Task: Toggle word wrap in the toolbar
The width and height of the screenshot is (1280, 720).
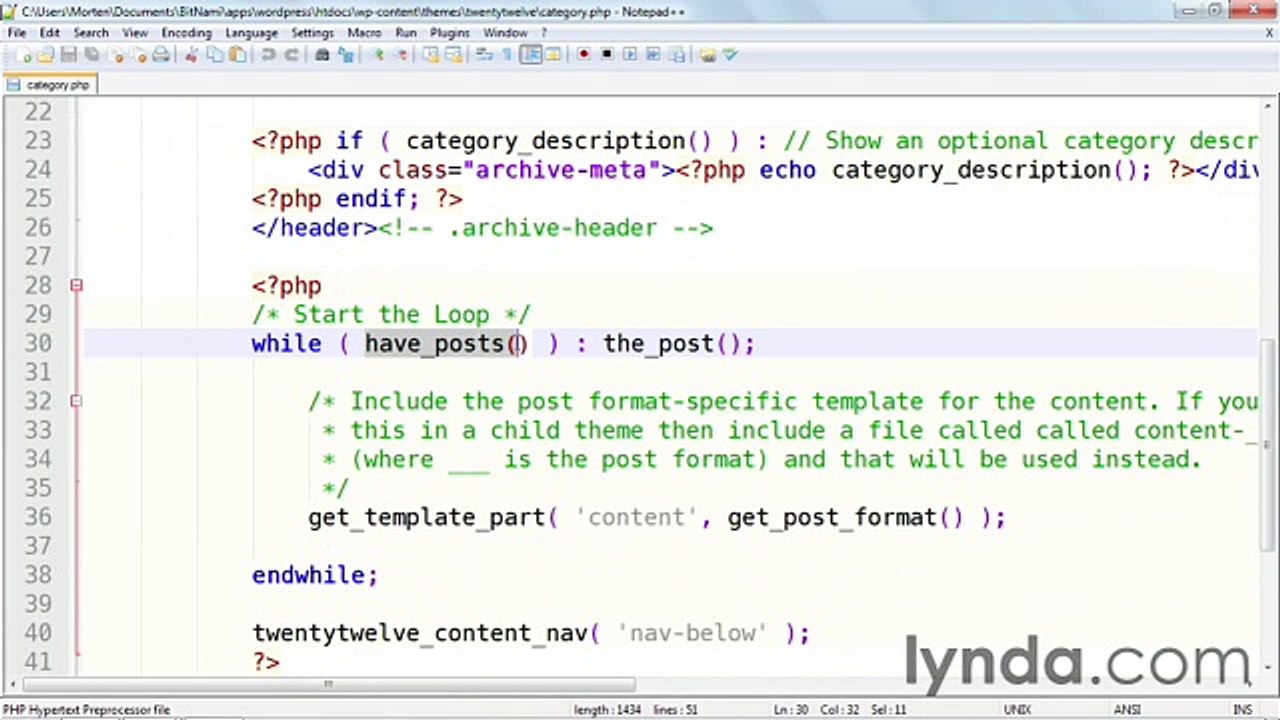Action: point(486,55)
